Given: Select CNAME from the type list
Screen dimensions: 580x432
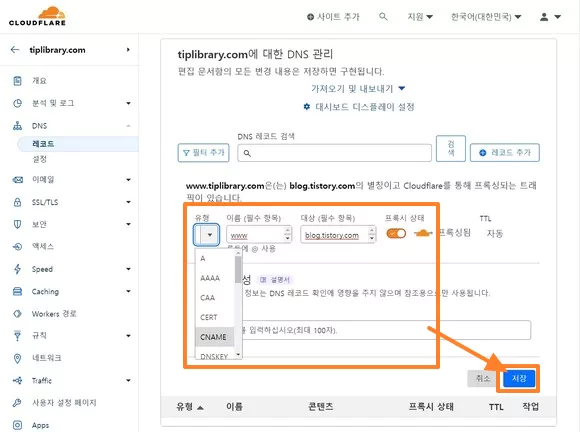Looking at the screenshot, I should click(215, 337).
